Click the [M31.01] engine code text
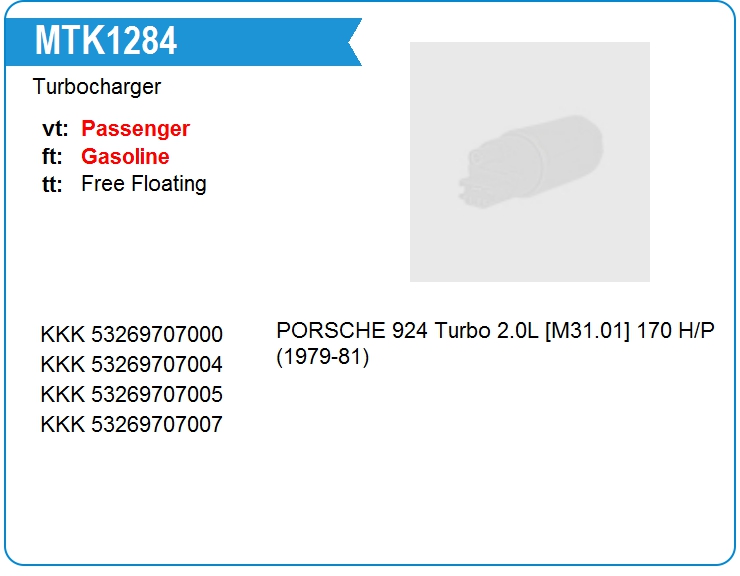The height and width of the screenshot is (576, 740). click(x=587, y=330)
